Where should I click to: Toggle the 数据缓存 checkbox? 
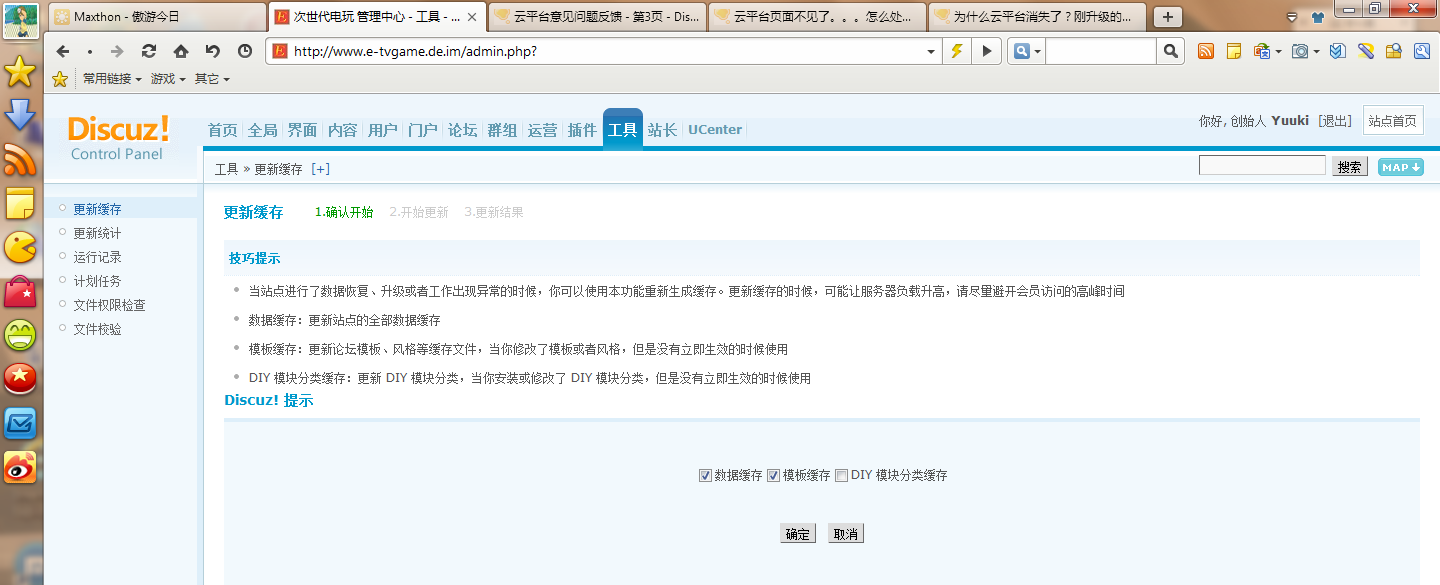[x=705, y=476]
